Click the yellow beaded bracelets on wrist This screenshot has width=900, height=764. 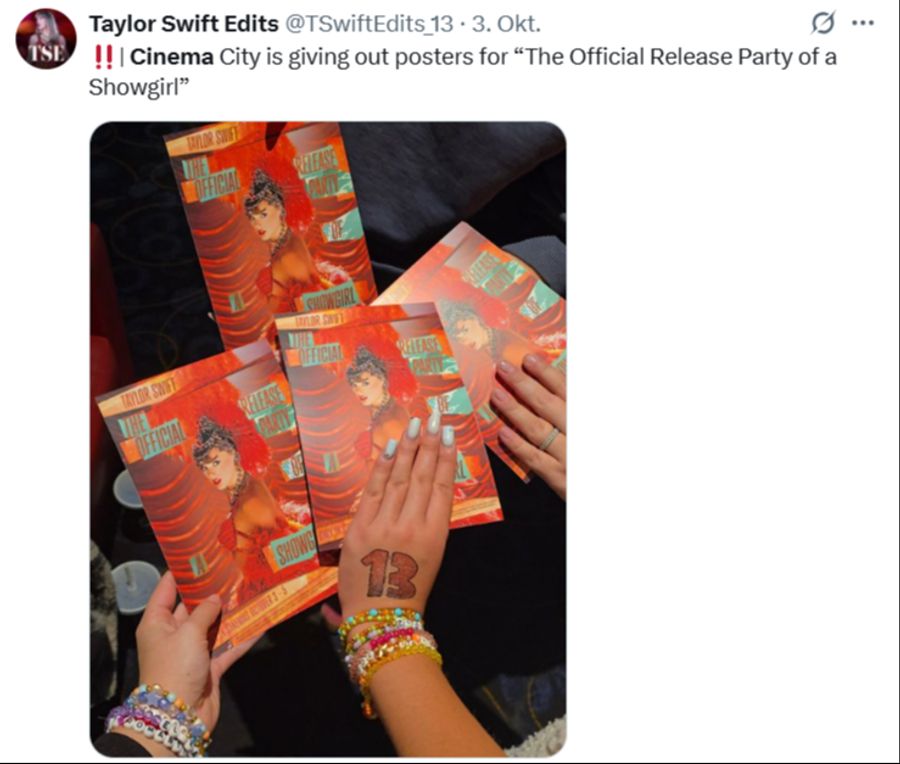(x=390, y=649)
